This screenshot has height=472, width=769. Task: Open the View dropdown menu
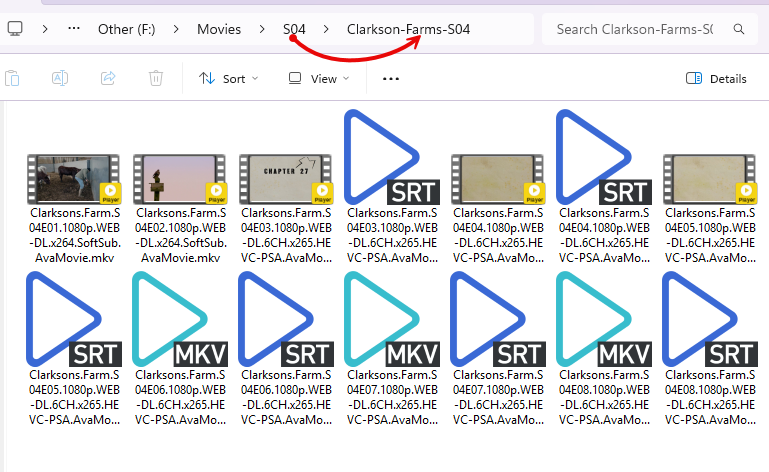tap(318, 78)
